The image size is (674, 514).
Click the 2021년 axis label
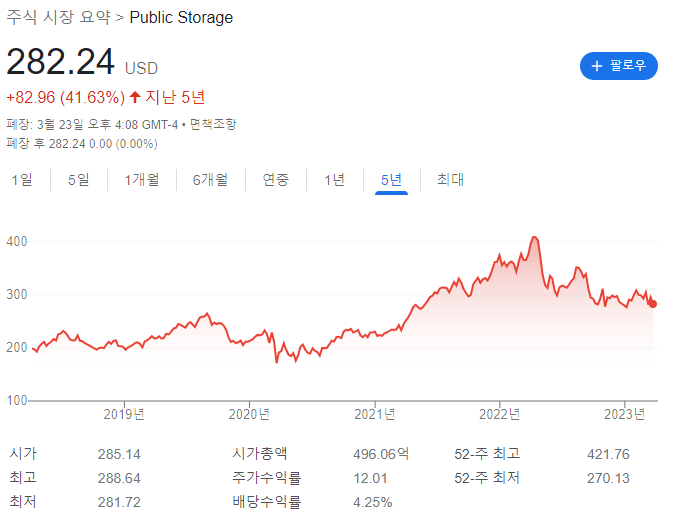pos(374,414)
